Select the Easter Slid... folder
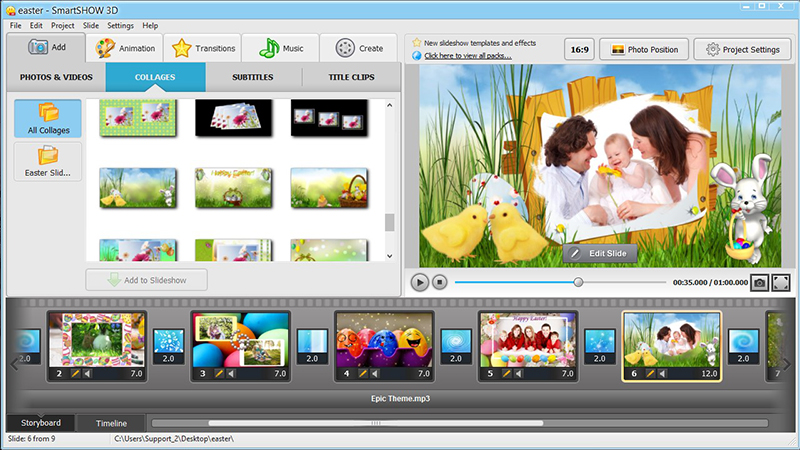Viewport: 800px width, 450px height. pos(48,161)
